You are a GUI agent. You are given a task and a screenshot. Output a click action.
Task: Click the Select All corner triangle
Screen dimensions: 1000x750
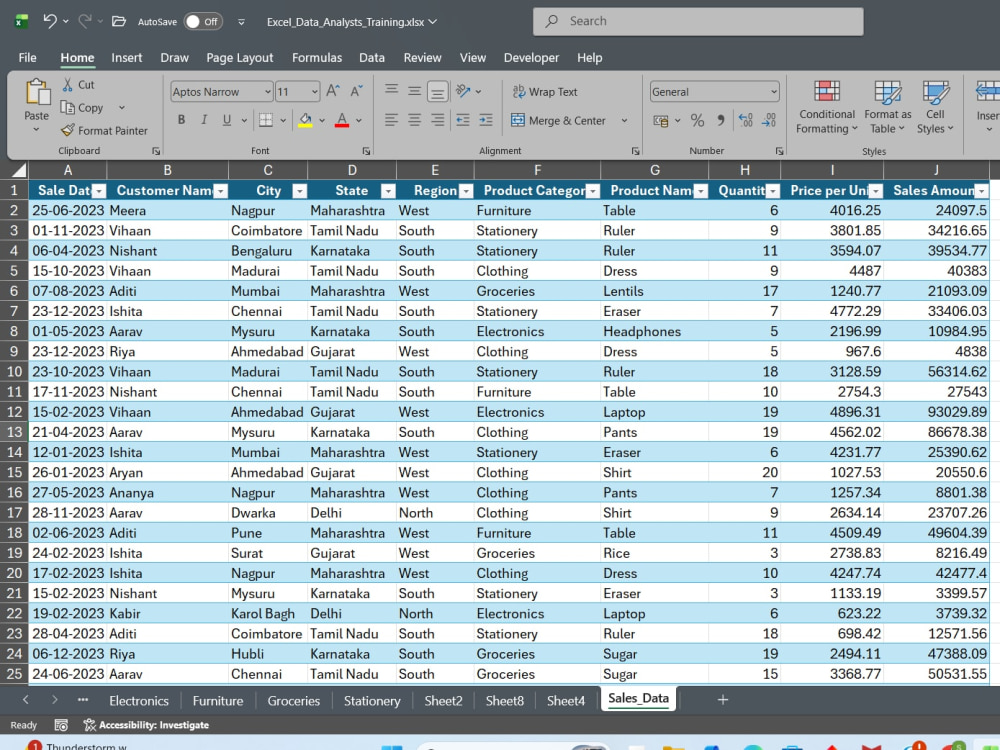click(x=18, y=170)
